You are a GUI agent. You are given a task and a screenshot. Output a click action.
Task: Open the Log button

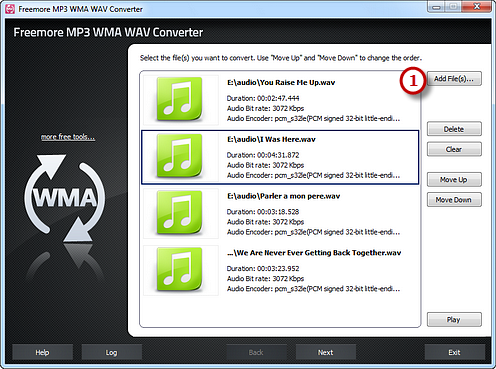[x=111, y=352]
